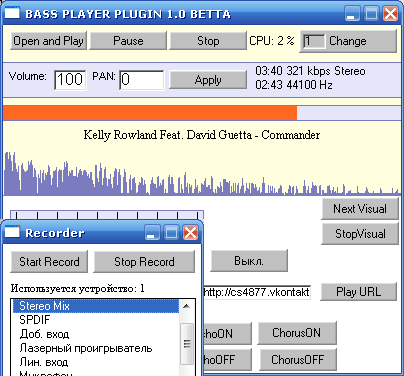Pause the current track

tap(128, 41)
